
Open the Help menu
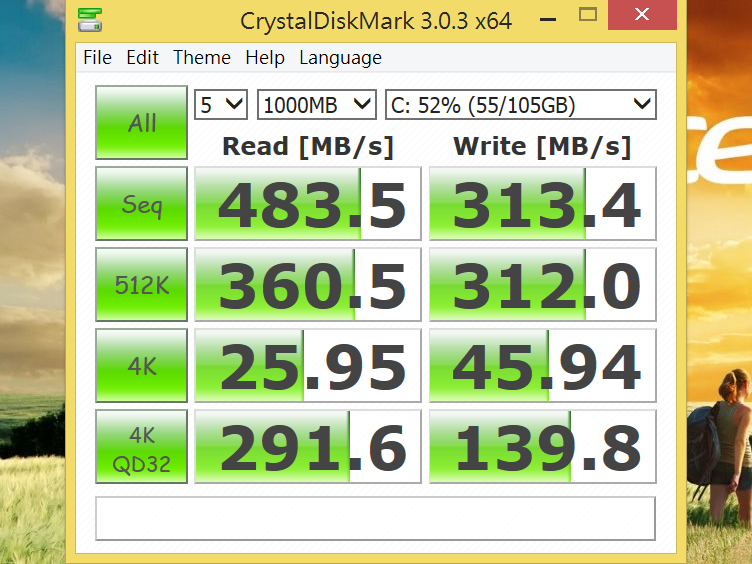tap(265, 58)
